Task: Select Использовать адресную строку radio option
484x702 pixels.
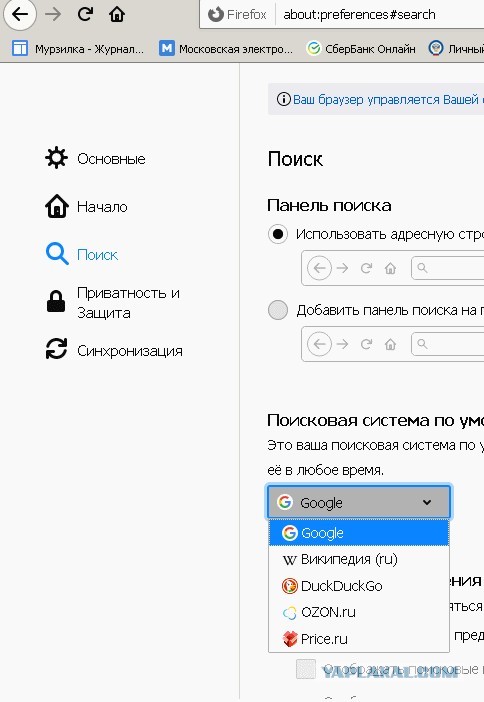Action: point(278,234)
